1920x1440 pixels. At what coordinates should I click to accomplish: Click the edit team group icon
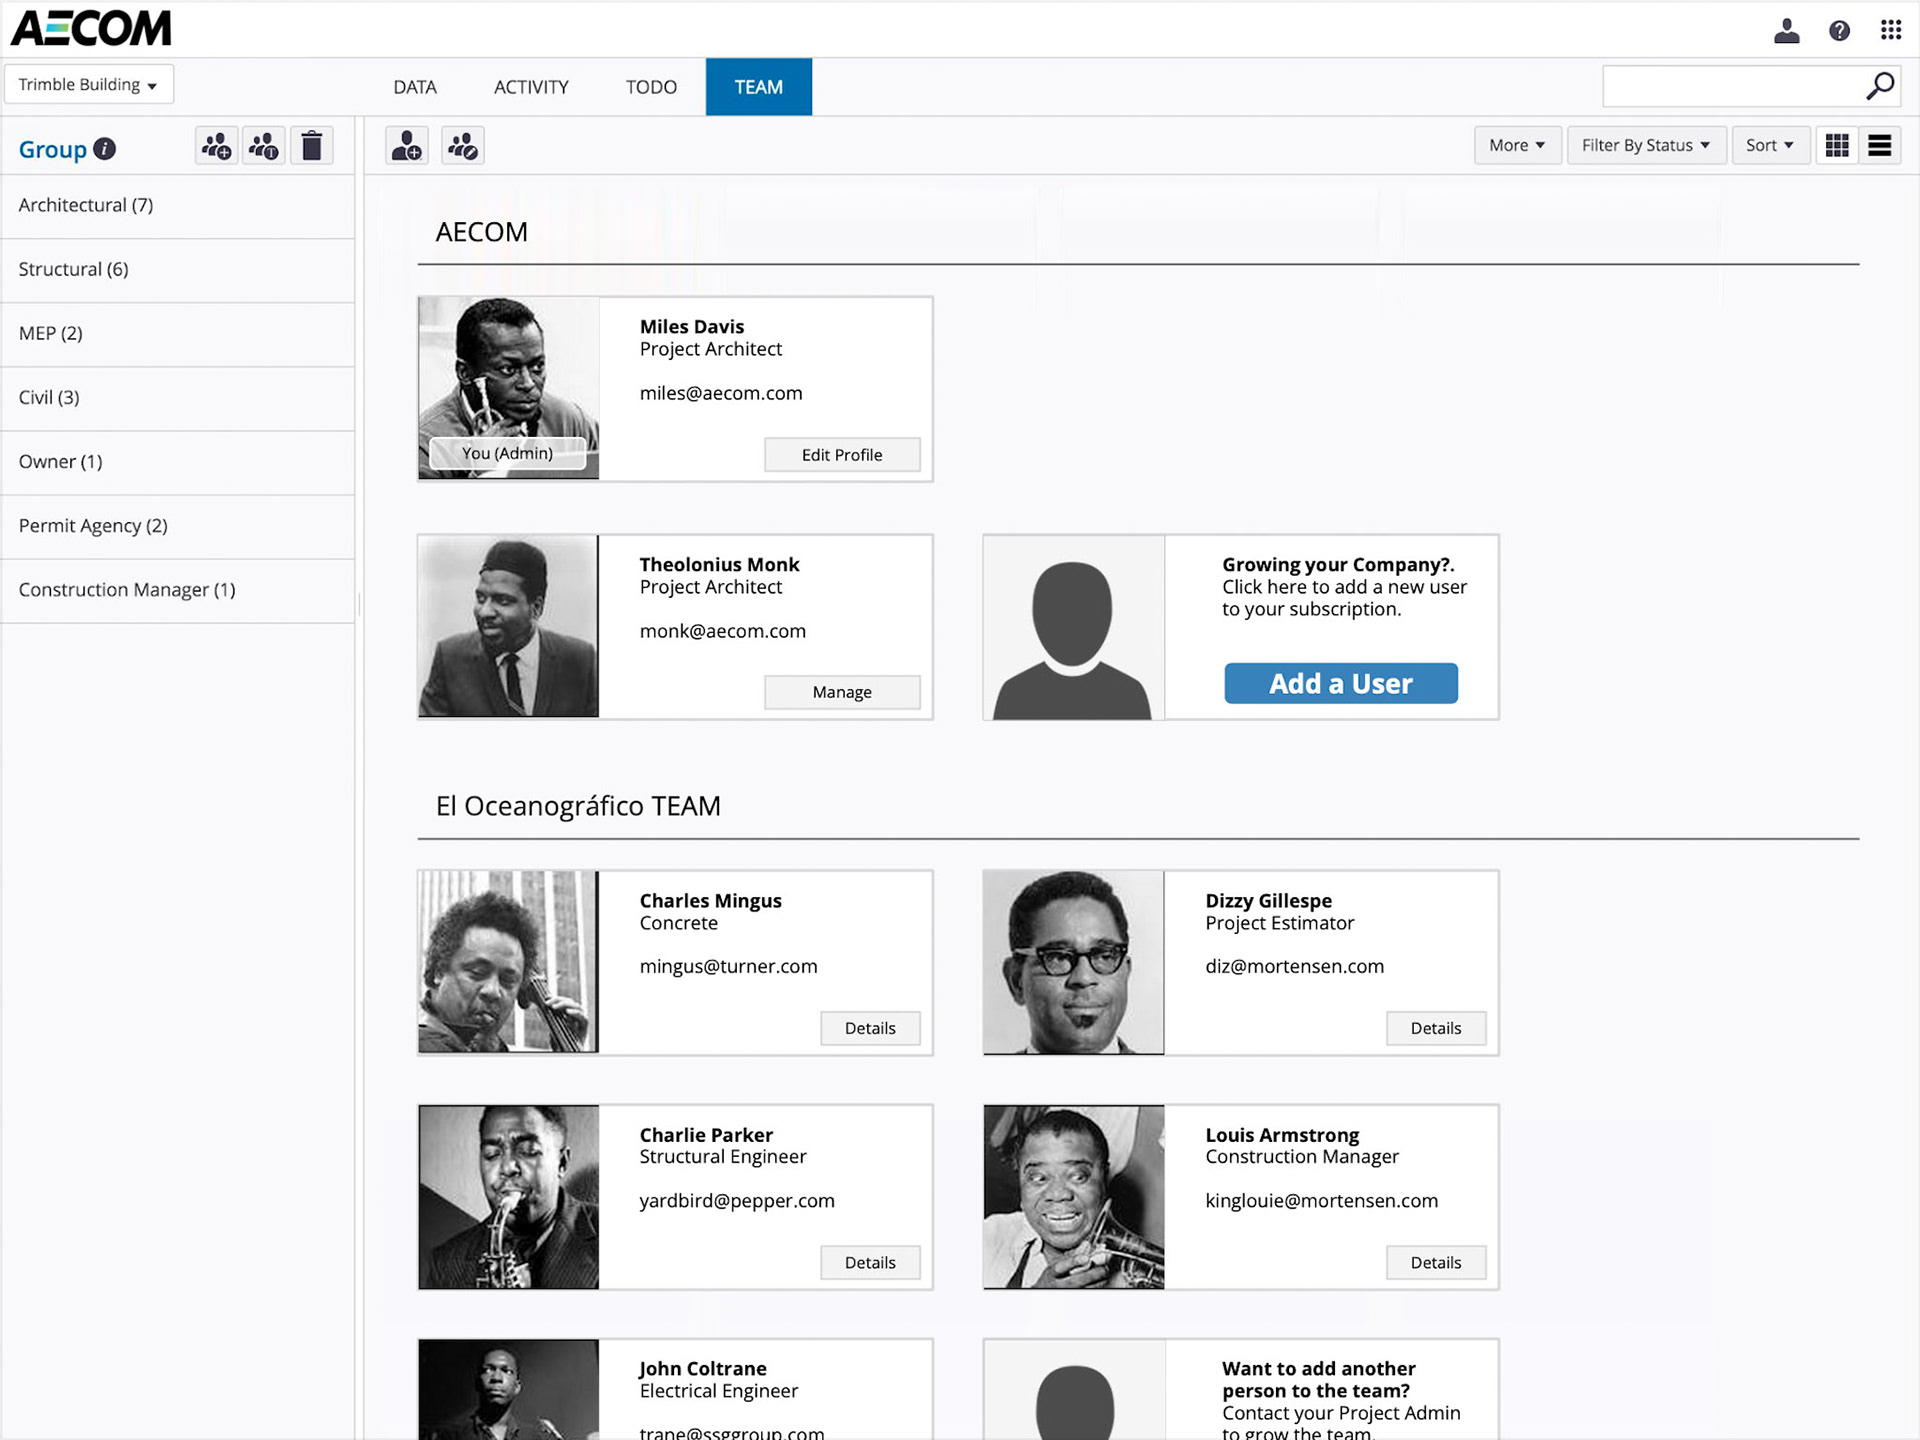(x=463, y=147)
